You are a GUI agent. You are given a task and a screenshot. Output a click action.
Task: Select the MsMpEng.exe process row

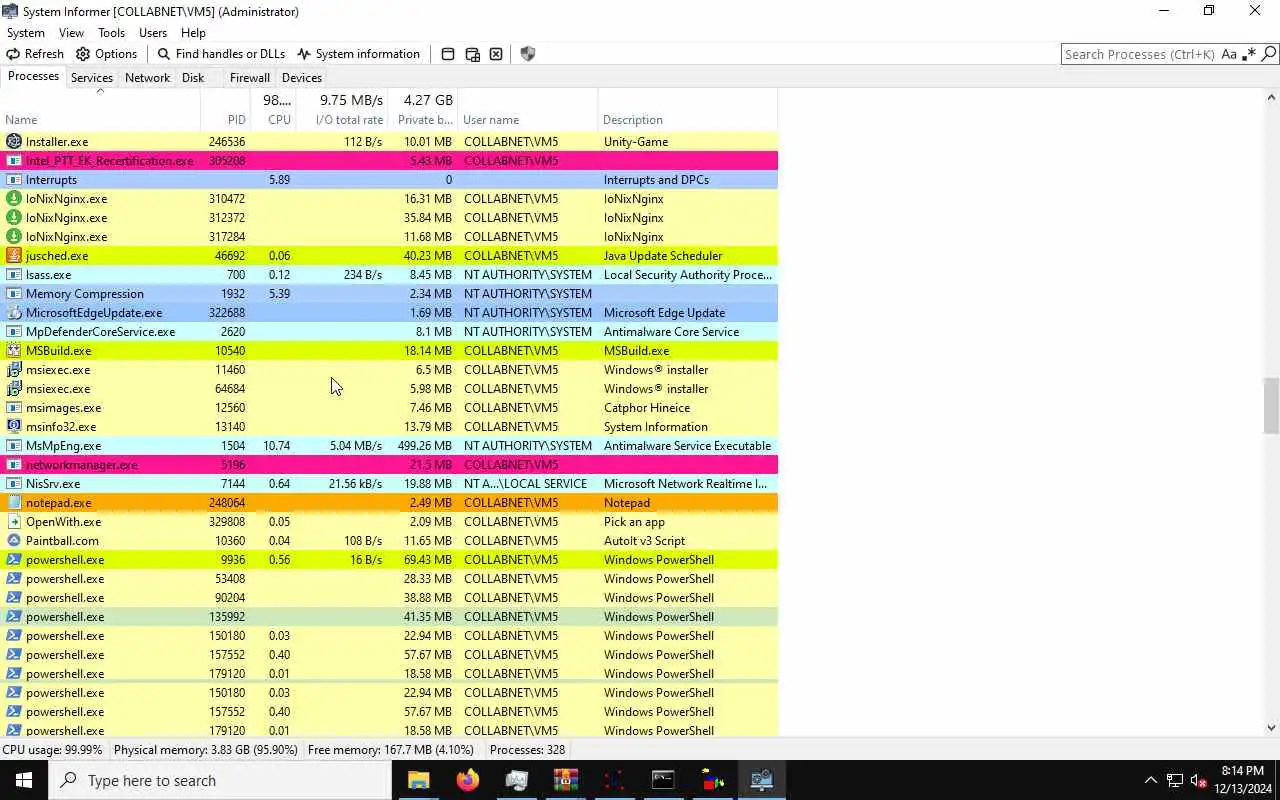pyautogui.click(x=389, y=446)
